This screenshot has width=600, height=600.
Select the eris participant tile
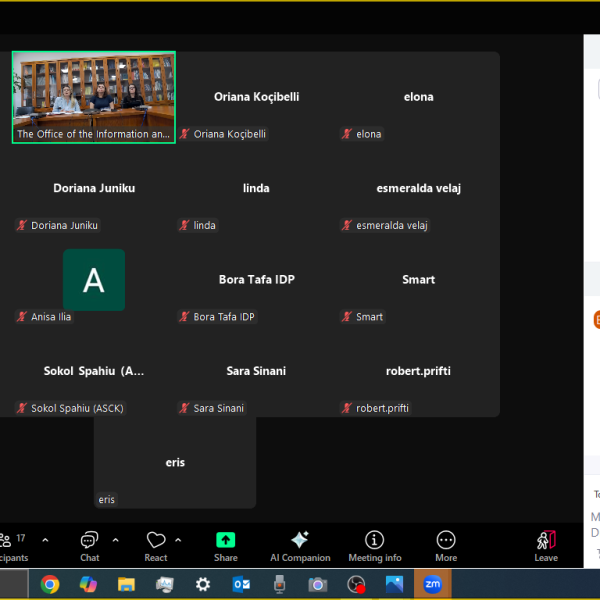(x=175, y=462)
